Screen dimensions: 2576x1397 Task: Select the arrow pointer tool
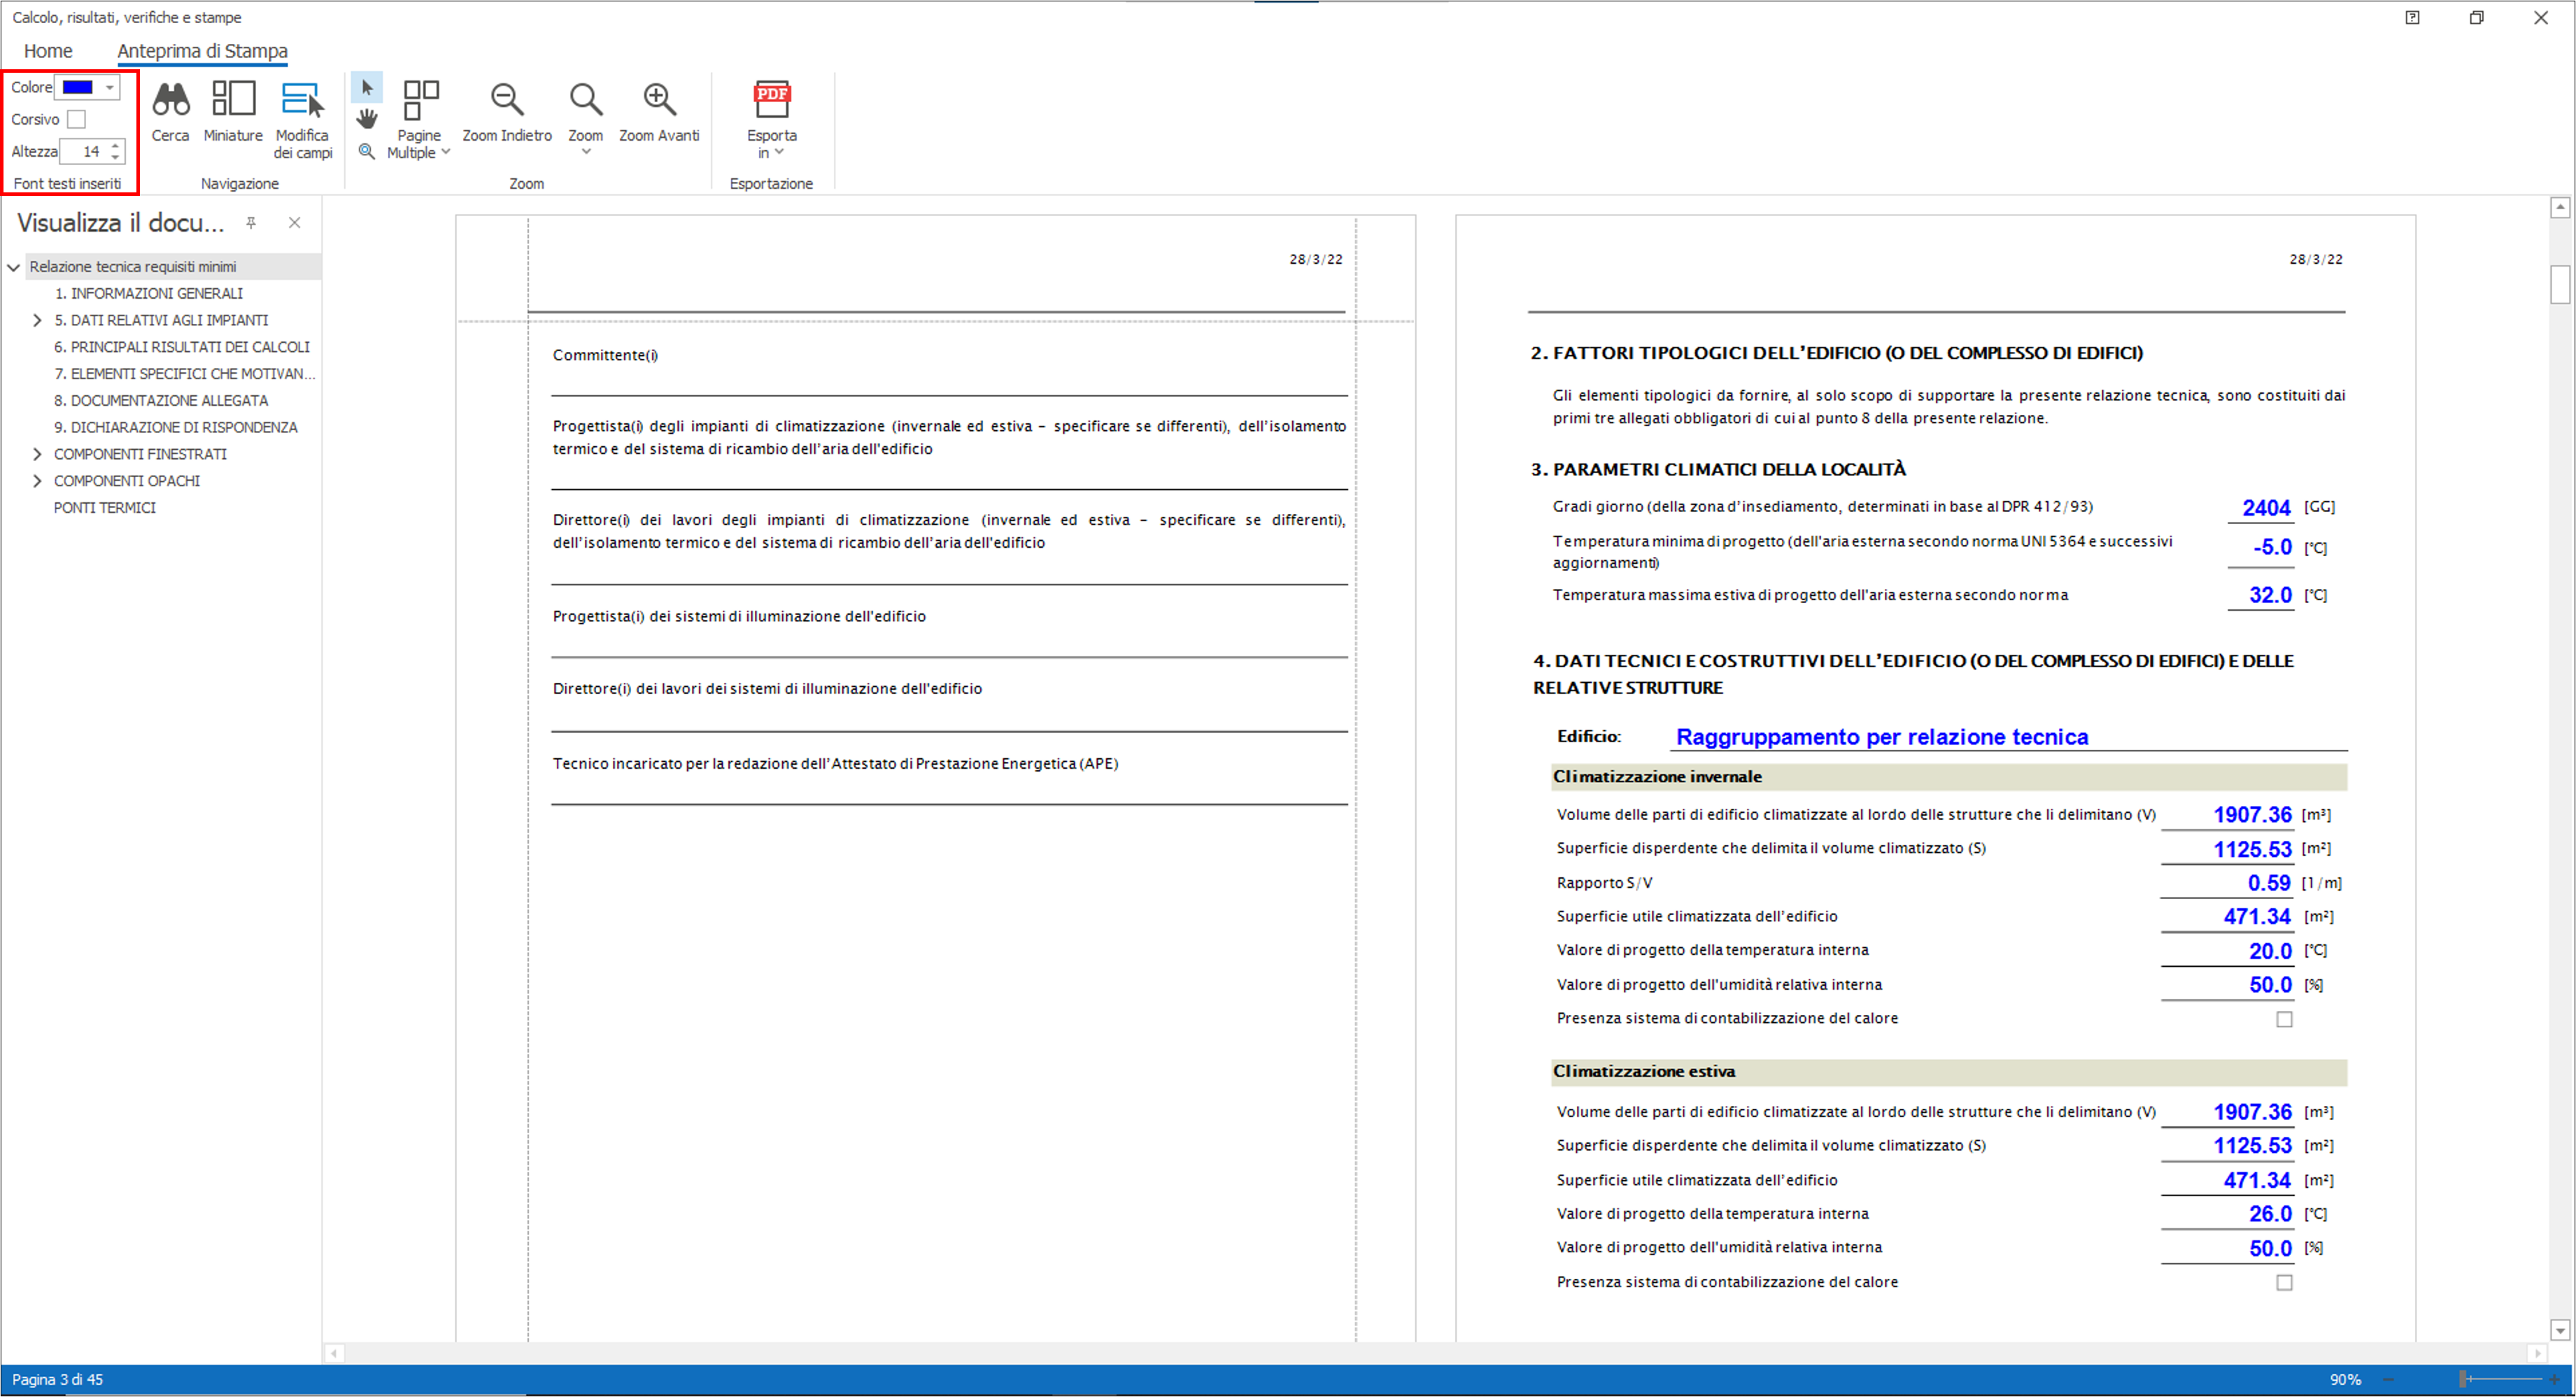click(x=367, y=88)
